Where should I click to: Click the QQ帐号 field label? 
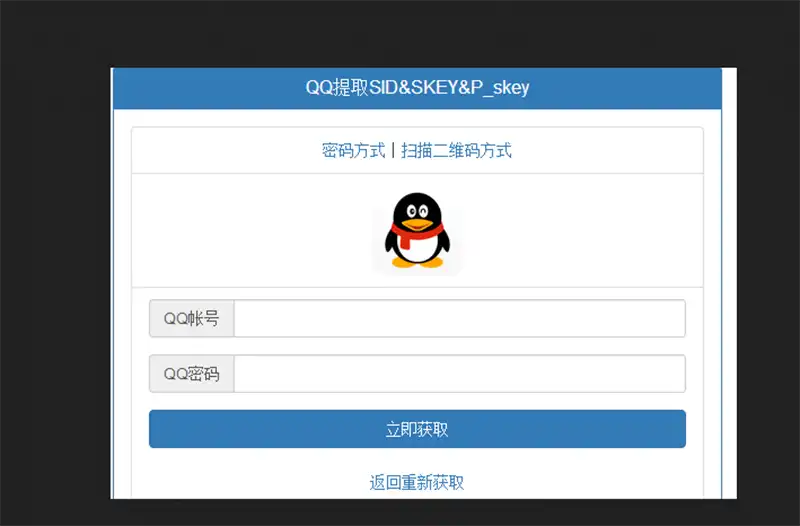[191, 318]
